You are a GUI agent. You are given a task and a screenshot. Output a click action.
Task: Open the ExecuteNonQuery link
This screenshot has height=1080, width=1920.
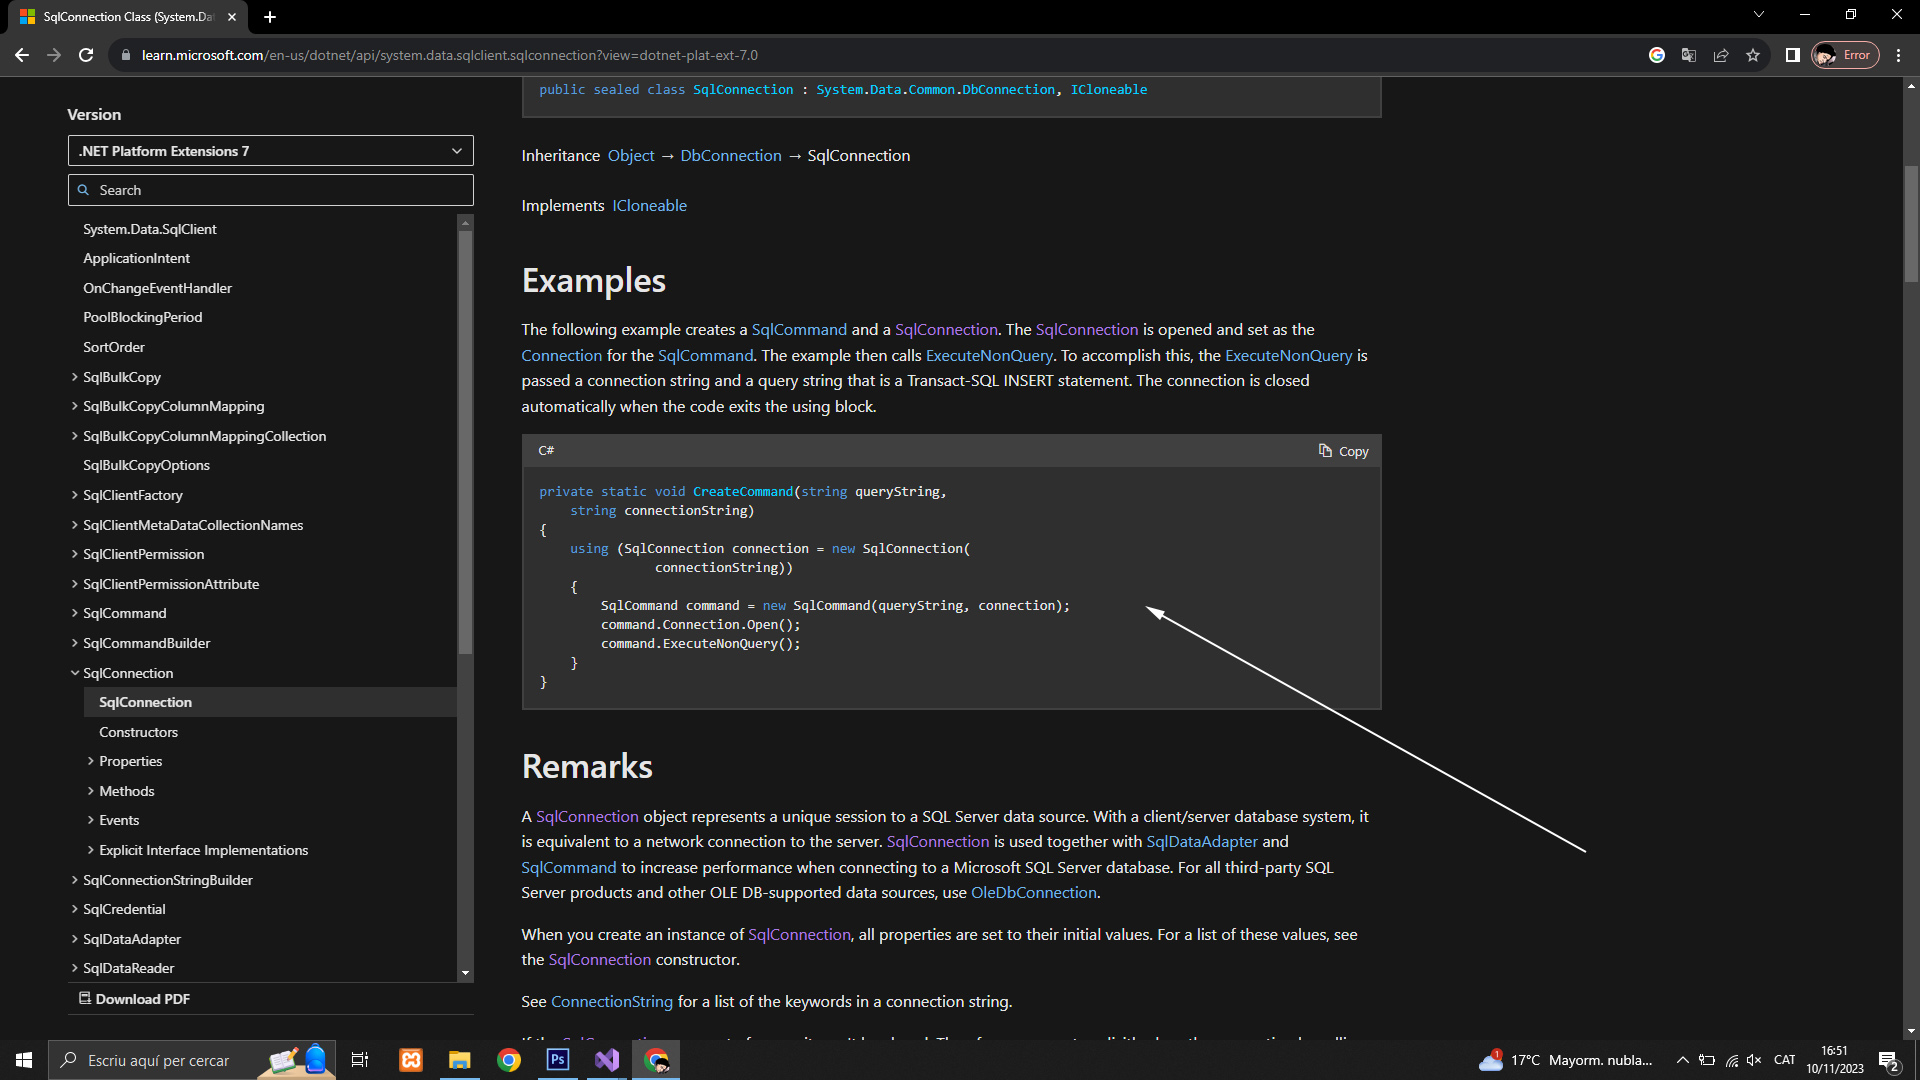(x=988, y=355)
